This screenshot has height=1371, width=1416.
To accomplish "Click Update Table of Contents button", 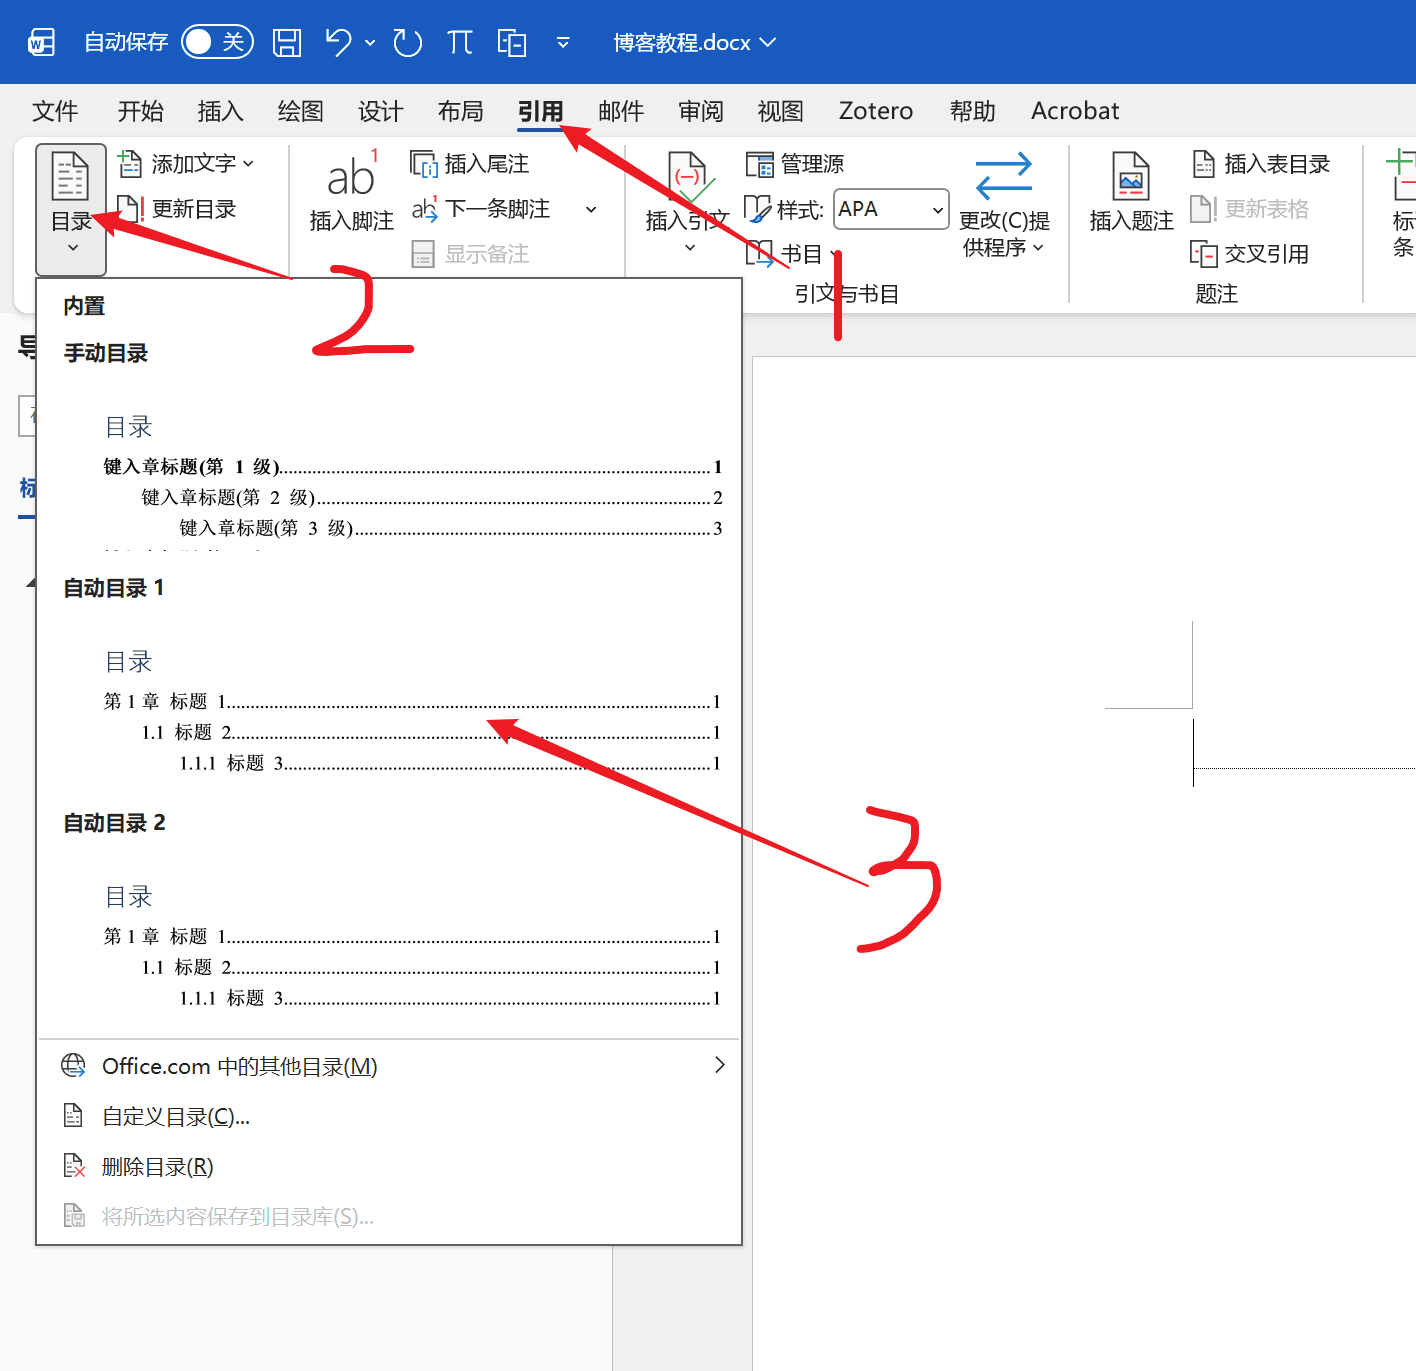I will click(x=178, y=209).
